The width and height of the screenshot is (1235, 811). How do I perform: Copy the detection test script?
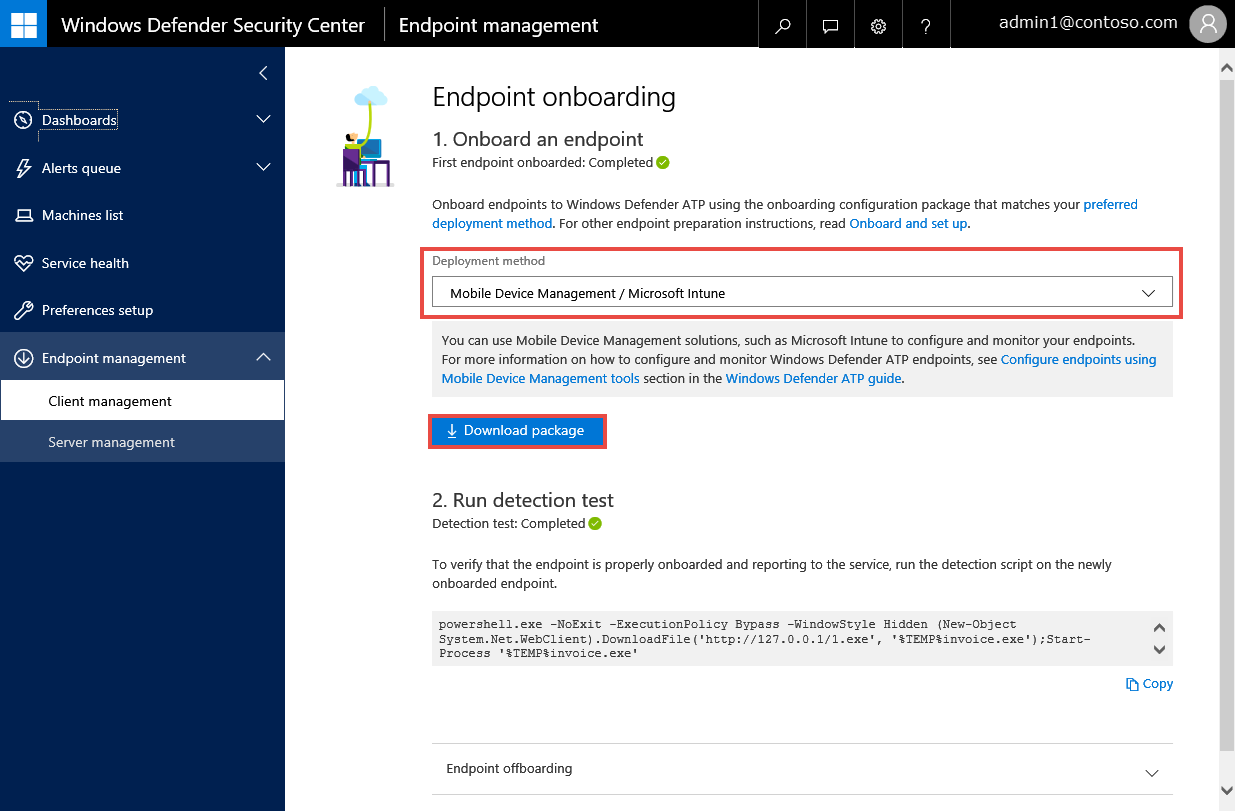tap(1149, 684)
